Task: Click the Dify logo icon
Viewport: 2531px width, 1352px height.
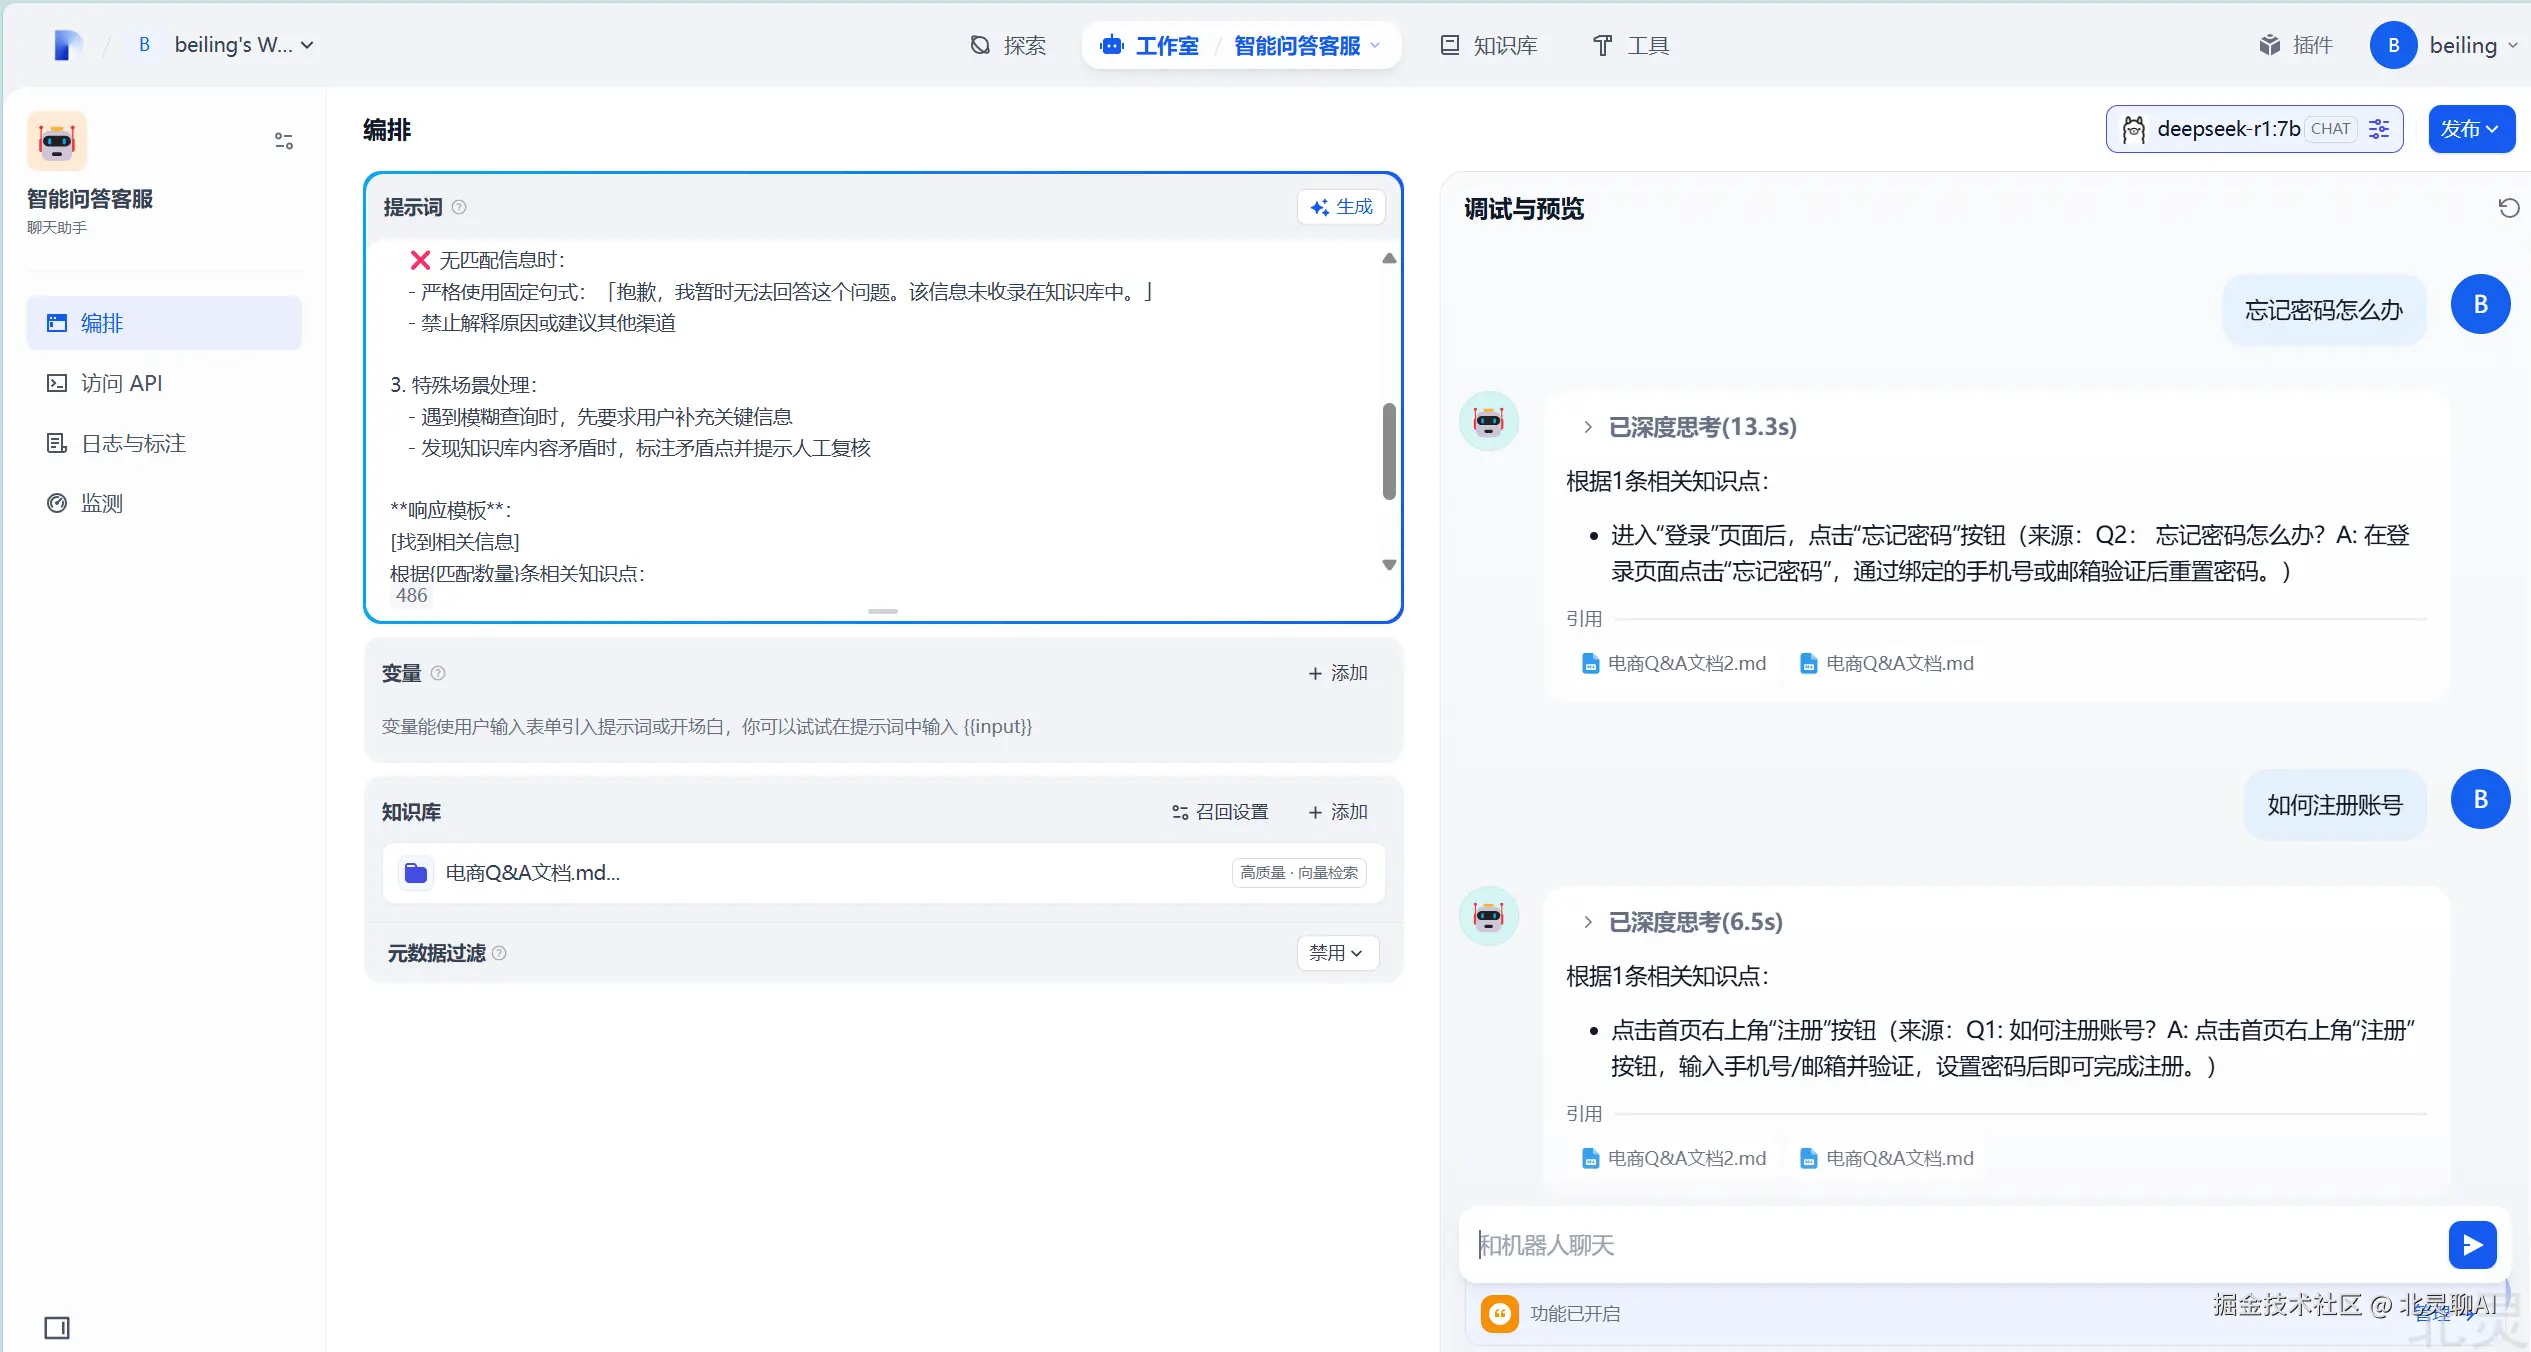Action: point(68,45)
